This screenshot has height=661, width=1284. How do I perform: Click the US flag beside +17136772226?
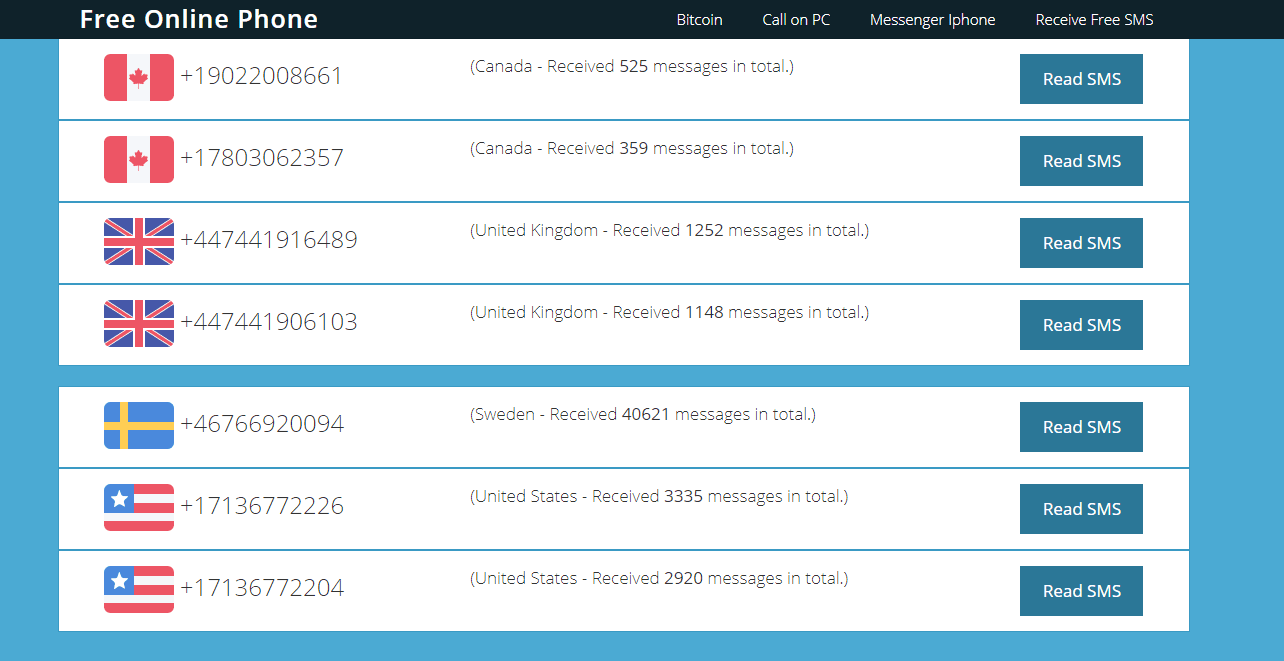138,507
